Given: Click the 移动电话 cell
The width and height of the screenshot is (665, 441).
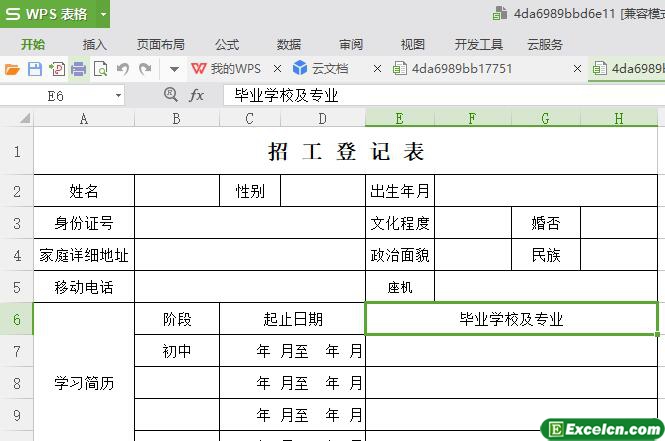Looking at the screenshot, I should 84,287.
